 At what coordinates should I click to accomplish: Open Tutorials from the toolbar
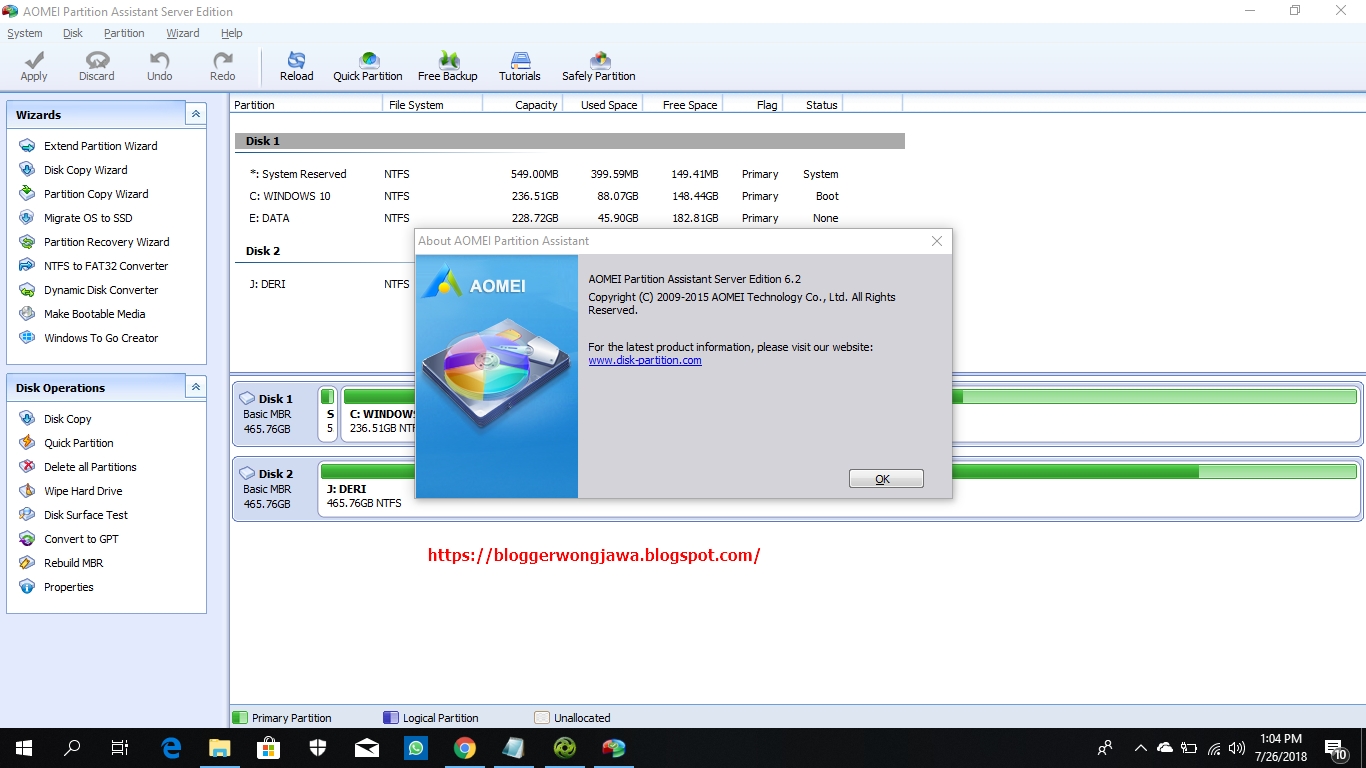[520, 67]
